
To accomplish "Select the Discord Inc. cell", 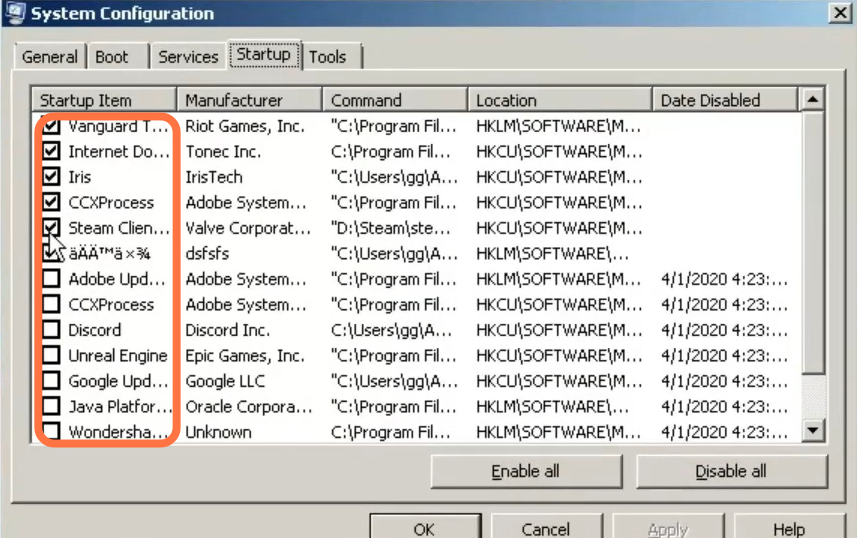I will pyautogui.click(x=227, y=330).
